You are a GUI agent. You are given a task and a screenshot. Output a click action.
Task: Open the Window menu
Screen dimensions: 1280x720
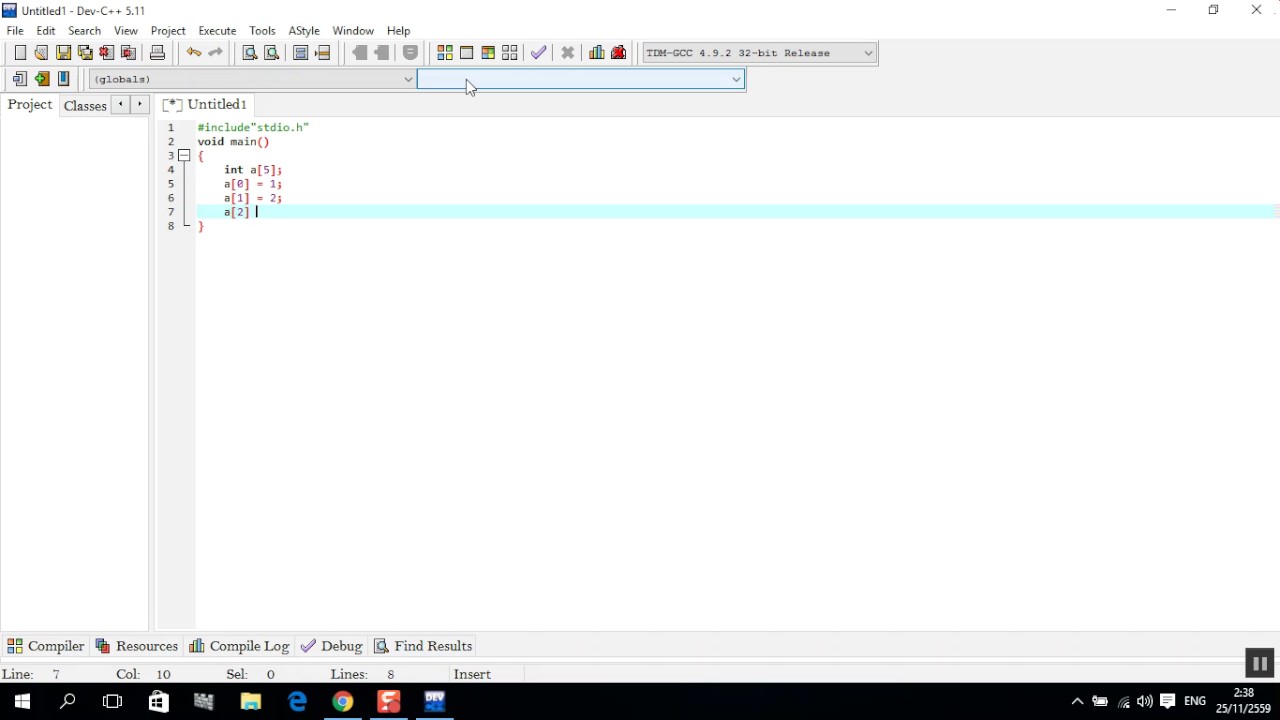point(353,31)
